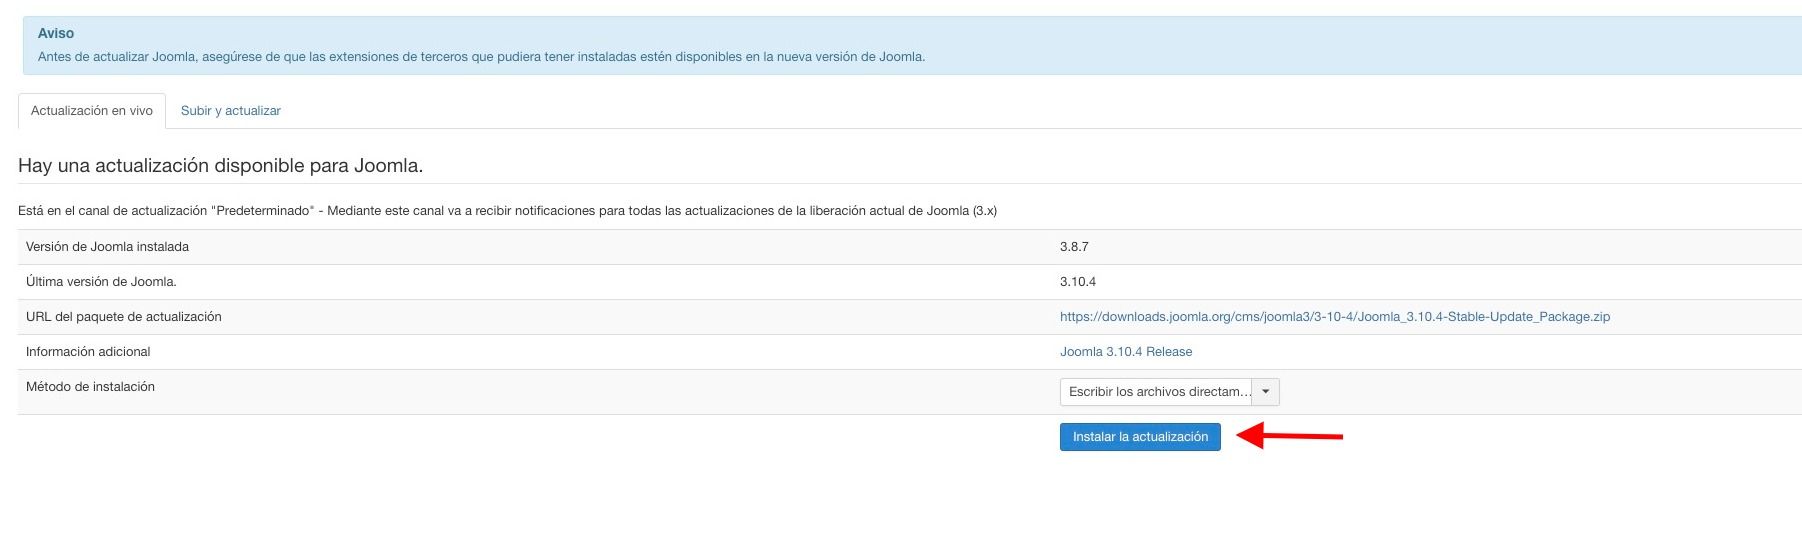Click the 'Última versión de Joomla.' label
1802x556 pixels.
tap(101, 282)
